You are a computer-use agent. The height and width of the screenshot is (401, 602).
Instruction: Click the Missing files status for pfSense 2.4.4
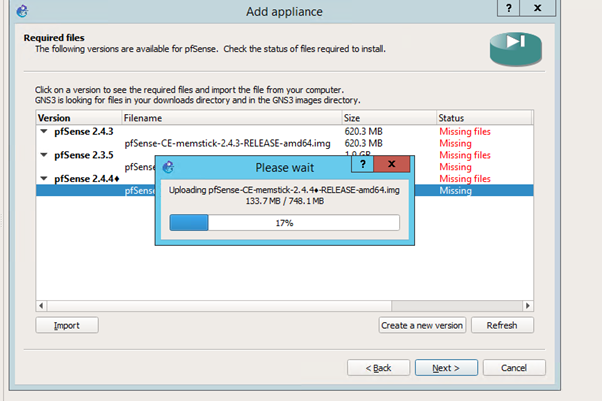[x=465, y=179]
